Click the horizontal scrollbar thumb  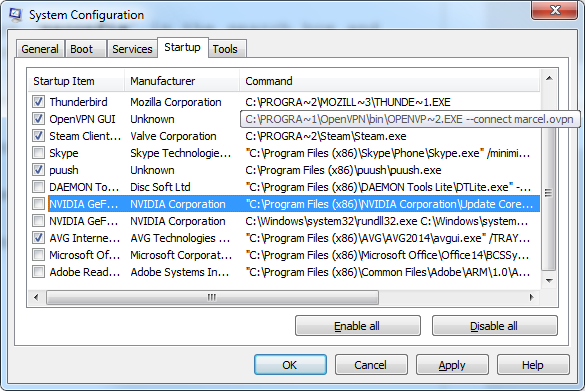click(x=212, y=297)
